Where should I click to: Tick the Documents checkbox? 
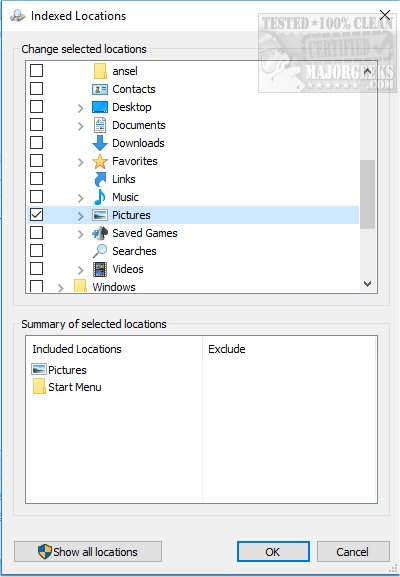[36, 125]
